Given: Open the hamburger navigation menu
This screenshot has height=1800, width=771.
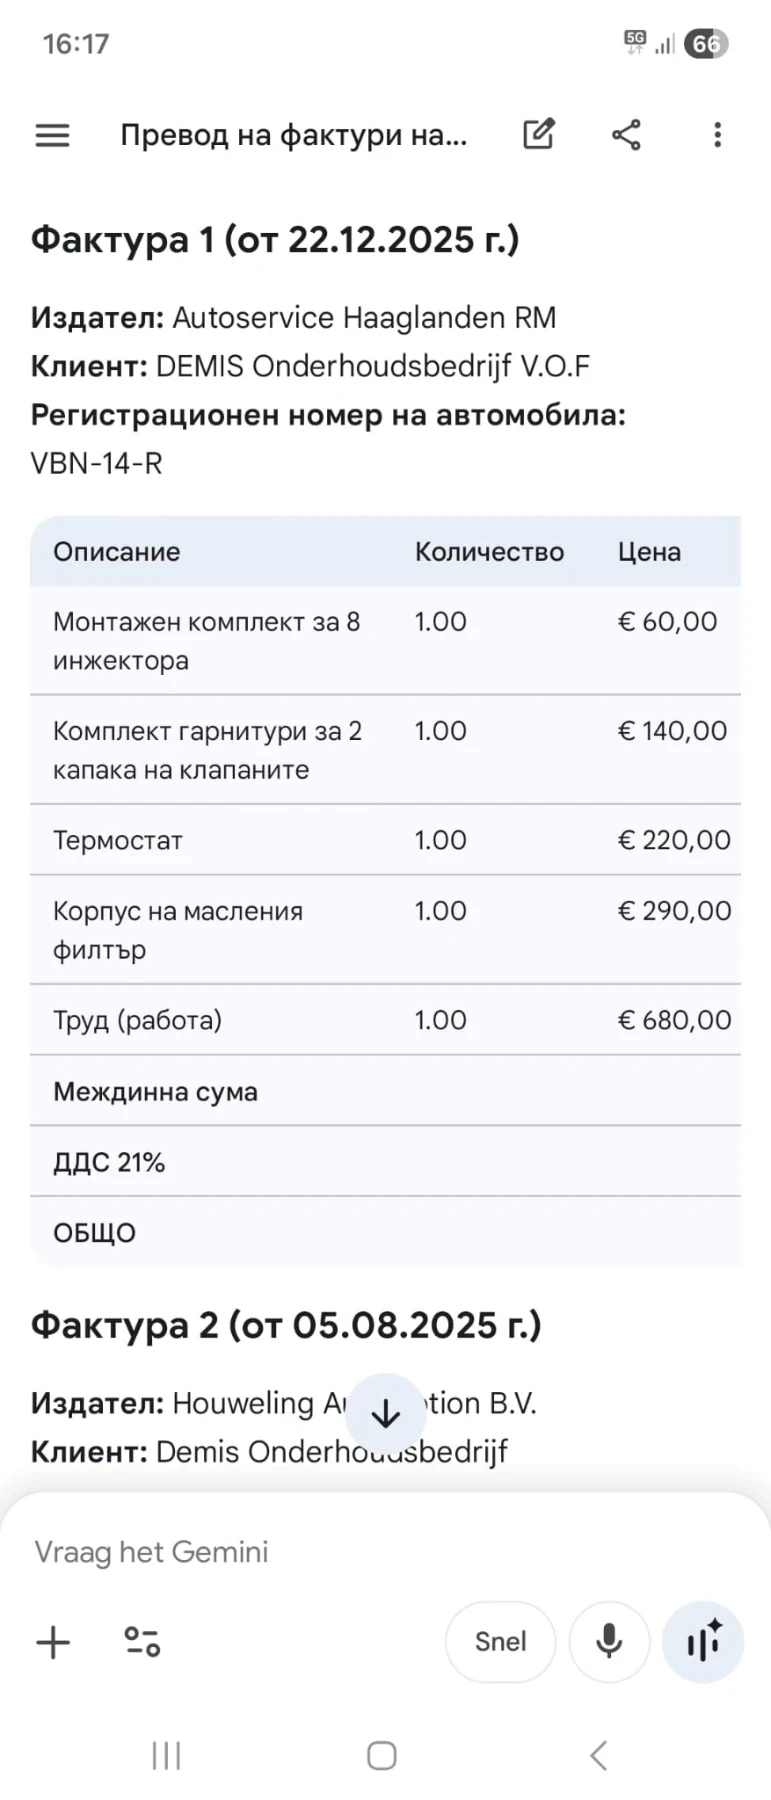Looking at the screenshot, I should (x=52, y=135).
